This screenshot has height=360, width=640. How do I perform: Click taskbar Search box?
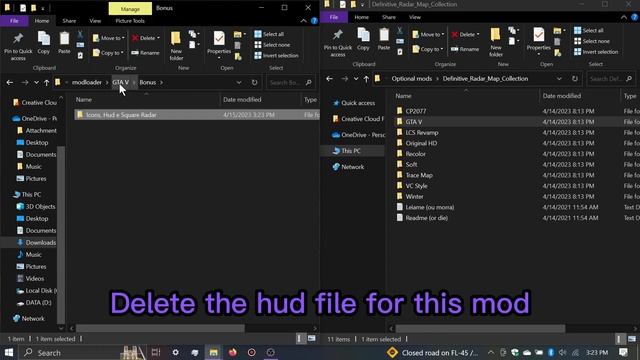tap(82, 352)
